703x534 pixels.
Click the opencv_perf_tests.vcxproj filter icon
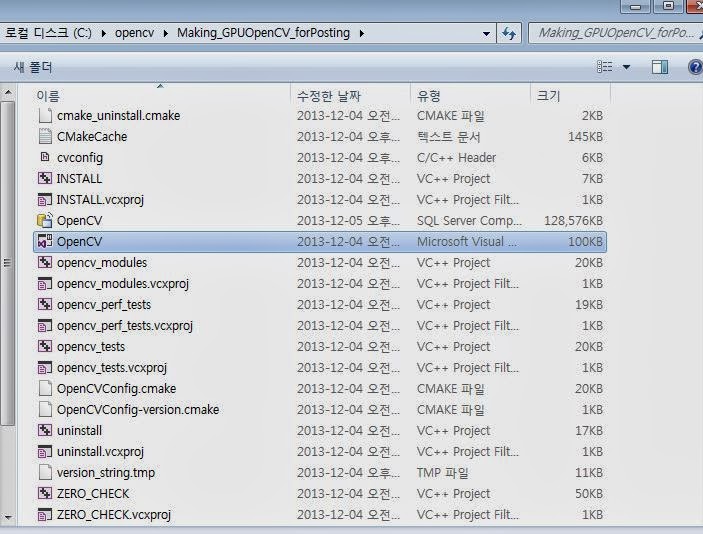point(45,325)
